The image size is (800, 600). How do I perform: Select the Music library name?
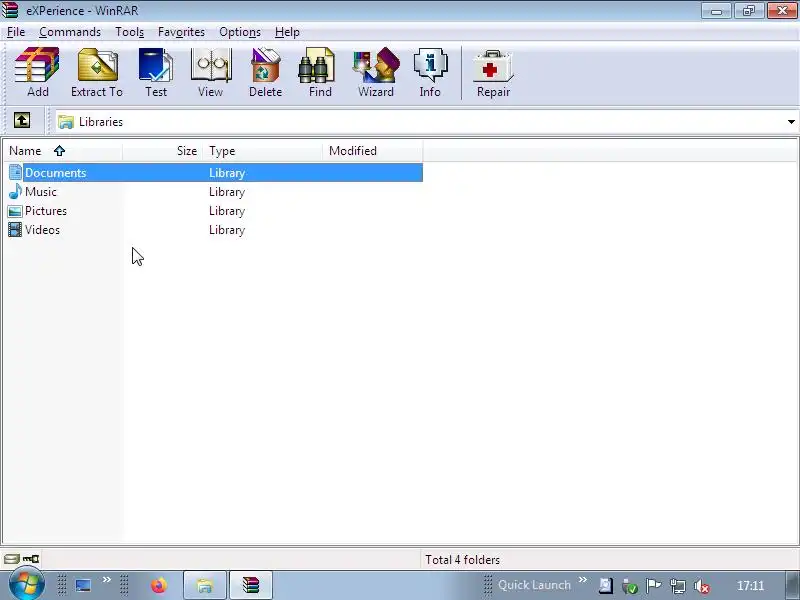point(41,192)
